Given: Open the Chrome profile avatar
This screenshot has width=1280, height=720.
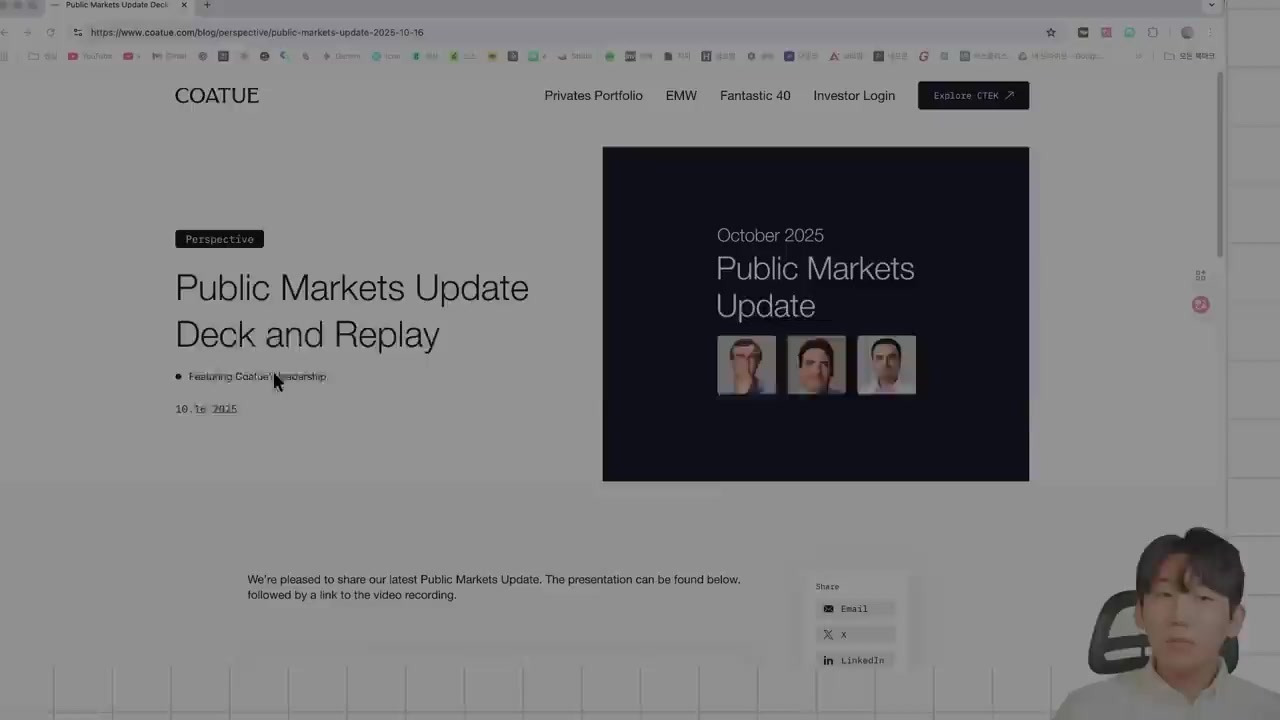Looking at the screenshot, I should tap(1187, 32).
